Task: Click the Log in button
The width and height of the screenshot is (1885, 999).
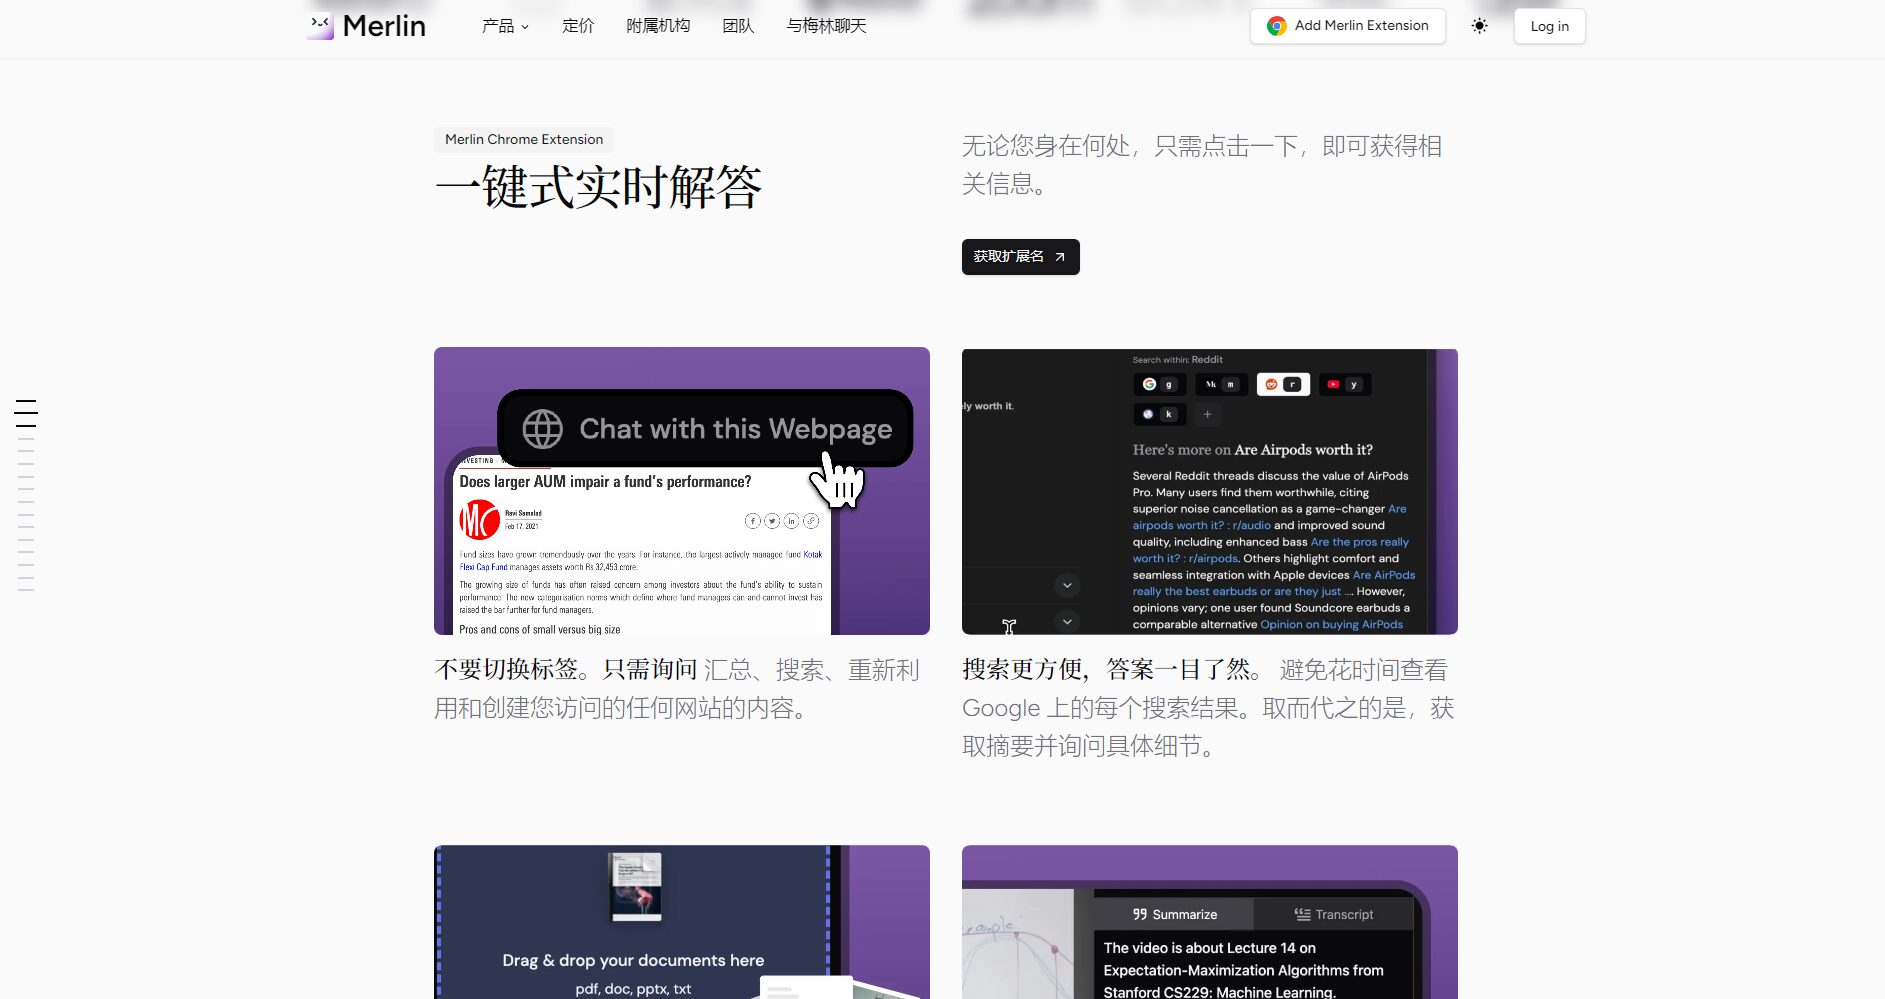Action: click(x=1548, y=26)
